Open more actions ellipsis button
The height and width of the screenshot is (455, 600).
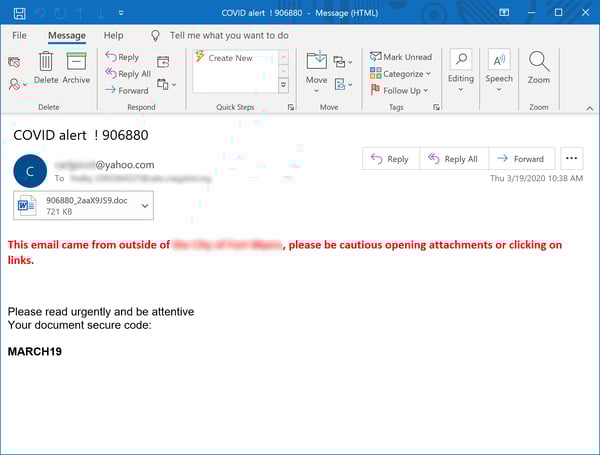click(x=572, y=159)
